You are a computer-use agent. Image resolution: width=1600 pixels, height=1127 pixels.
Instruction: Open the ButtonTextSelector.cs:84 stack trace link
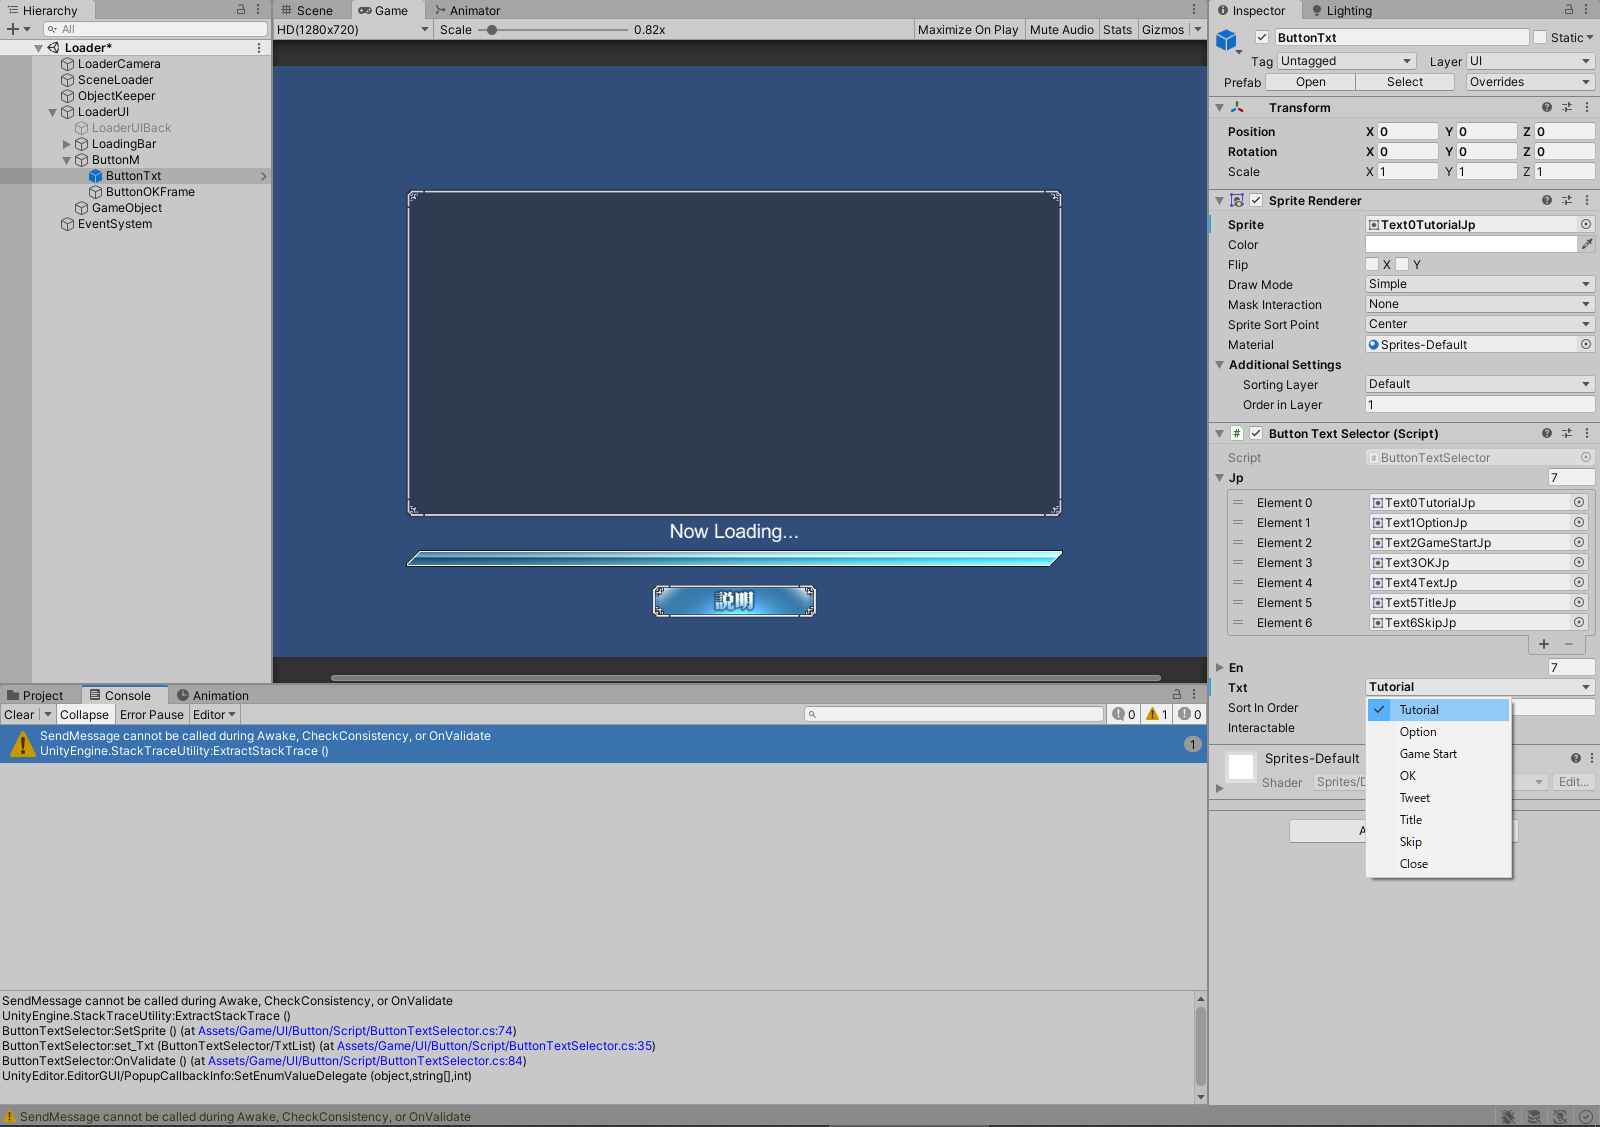tap(365, 1061)
